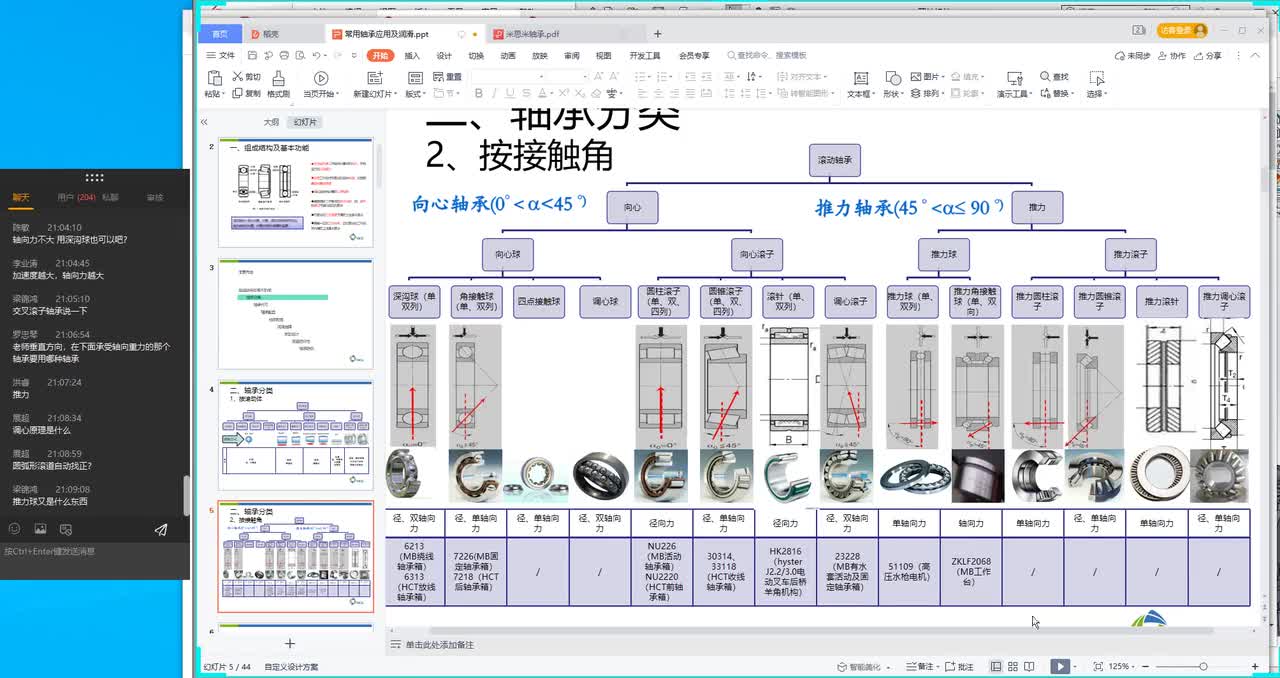Click the Not Synced (未同步) button
Viewport: 1280px width, 678px height.
coord(1133,56)
